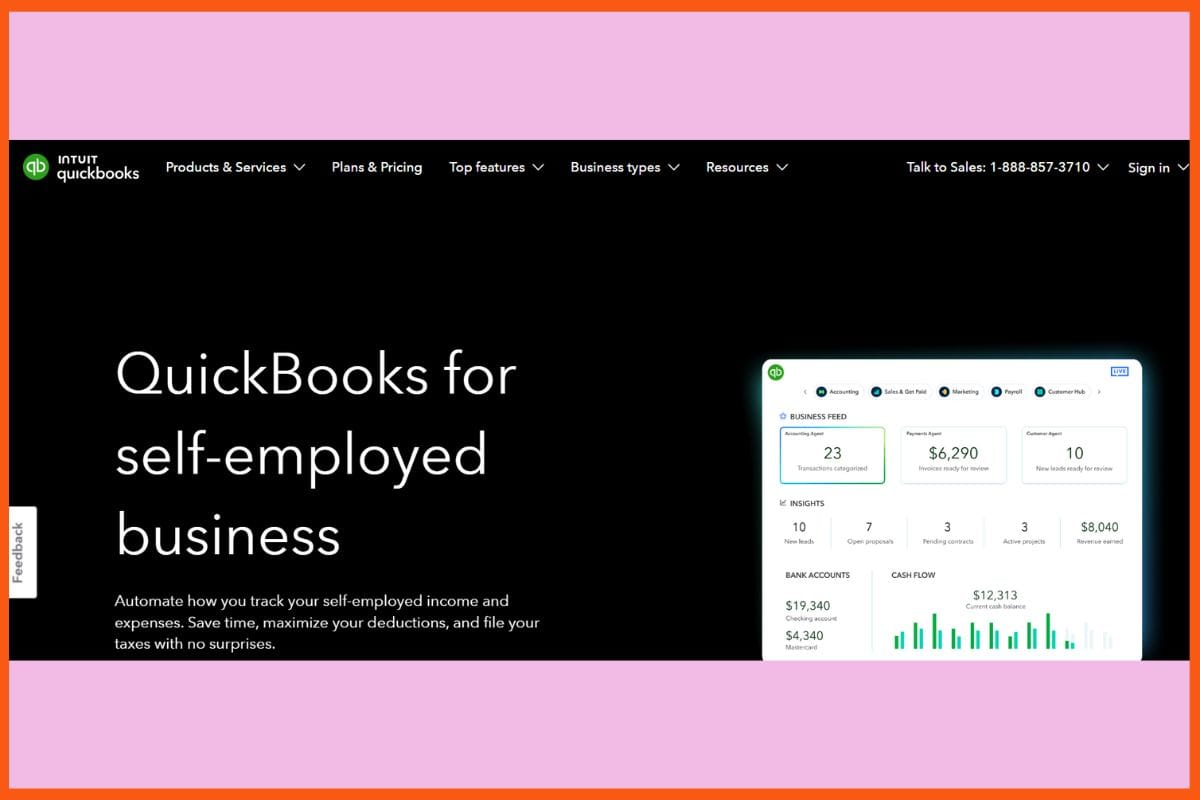Select the Accounting Agent card showing 23 transactions
This screenshot has height=800, width=1200.
[831, 455]
